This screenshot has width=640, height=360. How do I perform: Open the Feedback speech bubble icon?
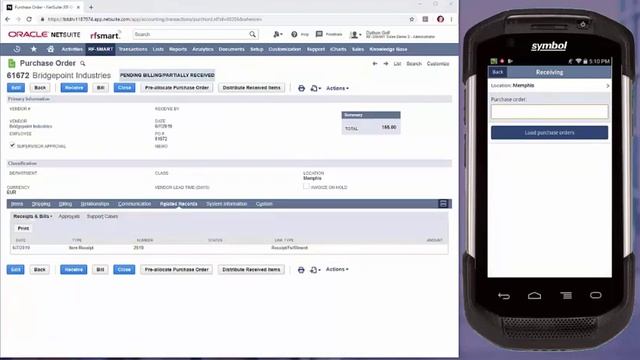click(319, 34)
